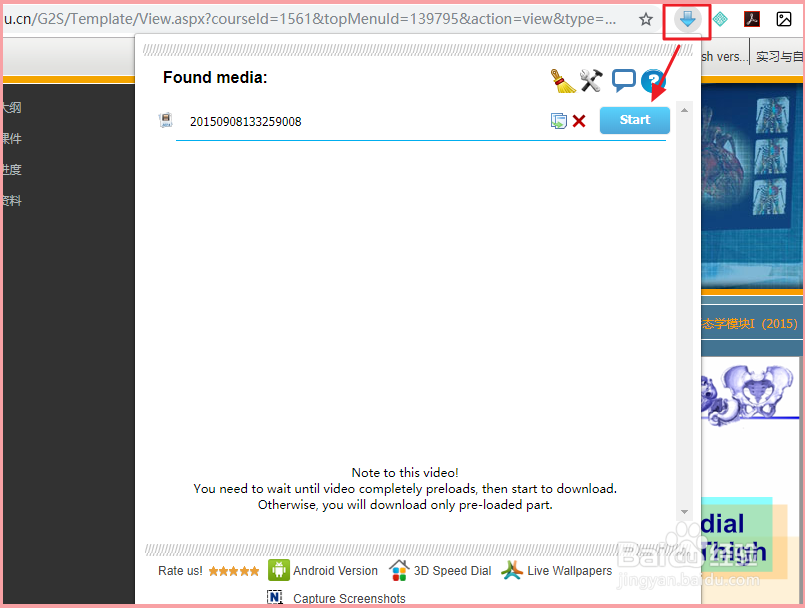This screenshot has width=805, height=608.
Task: Click the teal diamond extension icon
Action: [x=720, y=20]
